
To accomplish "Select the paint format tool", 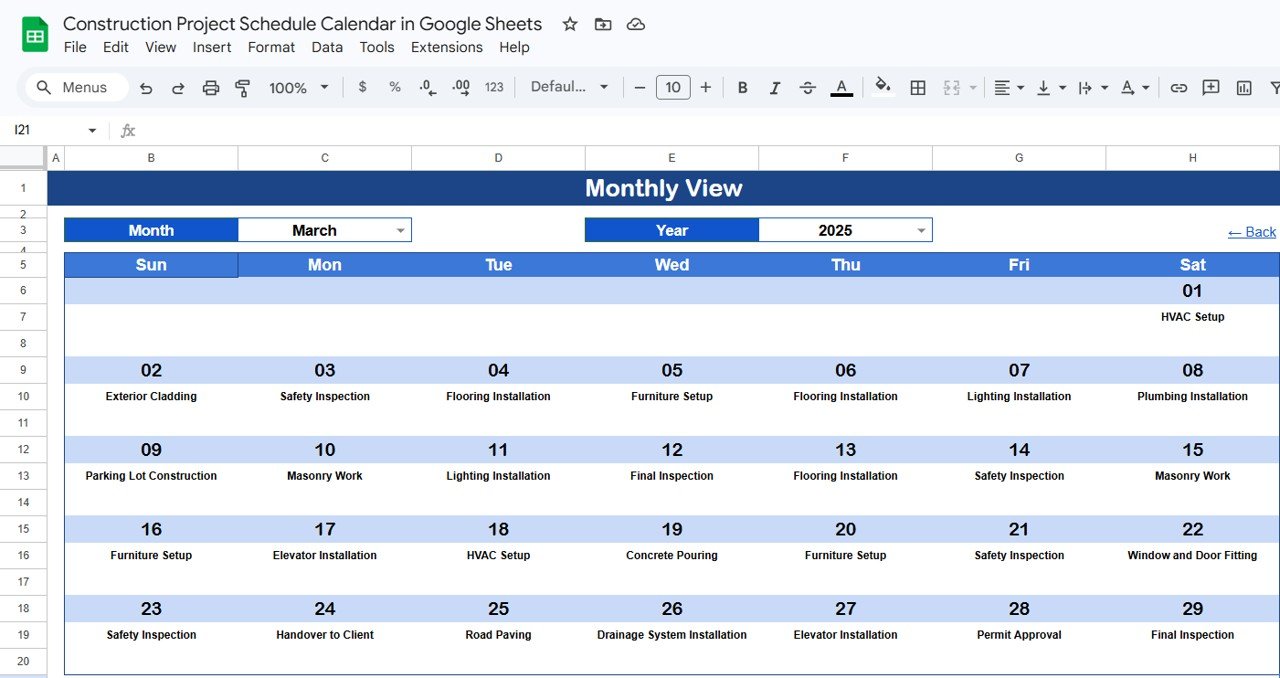I will [x=243, y=87].
